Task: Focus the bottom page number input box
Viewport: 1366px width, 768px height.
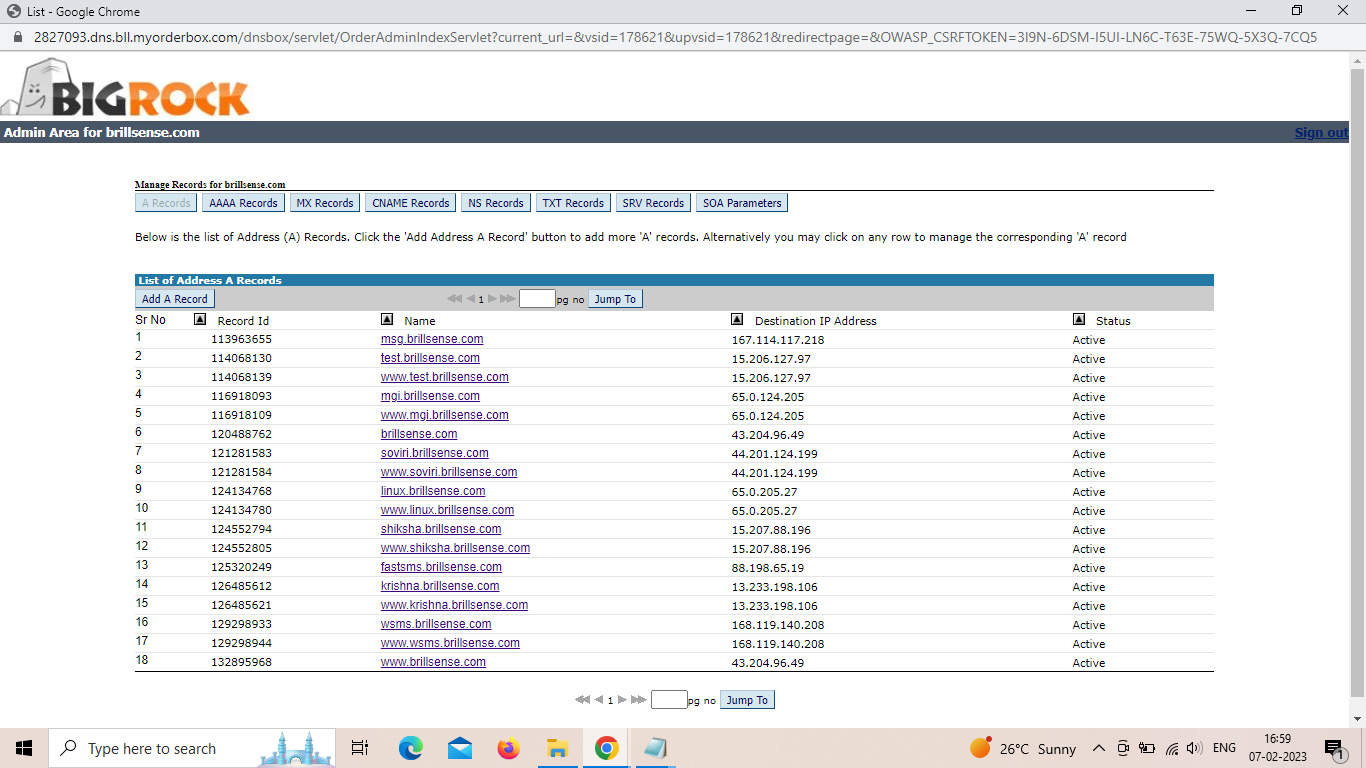Action: [x=669, y=700]
